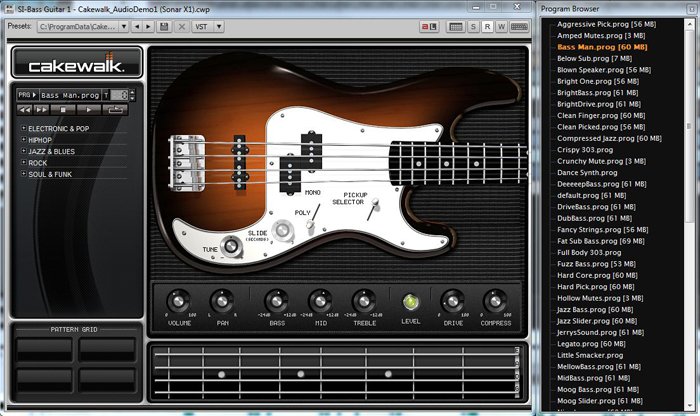The height and width of the screenshot is (416, 700).
Task: Delete the preset with the X icon
Action: 182,27
